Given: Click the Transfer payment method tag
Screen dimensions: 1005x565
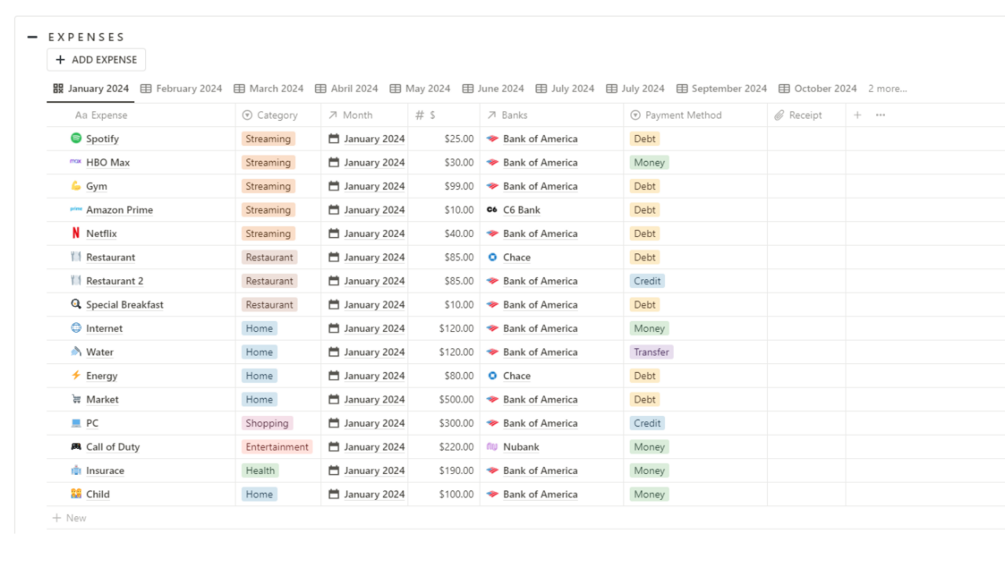Looking at the screenshot, I should click(x=651, y=352).
